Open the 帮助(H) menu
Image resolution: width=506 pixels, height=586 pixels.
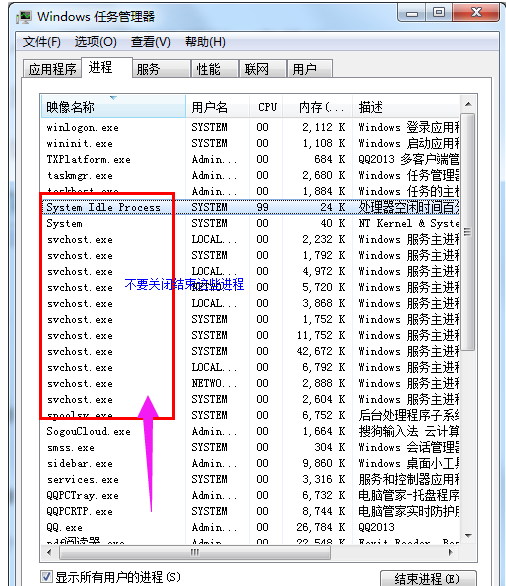click(205, 41)
